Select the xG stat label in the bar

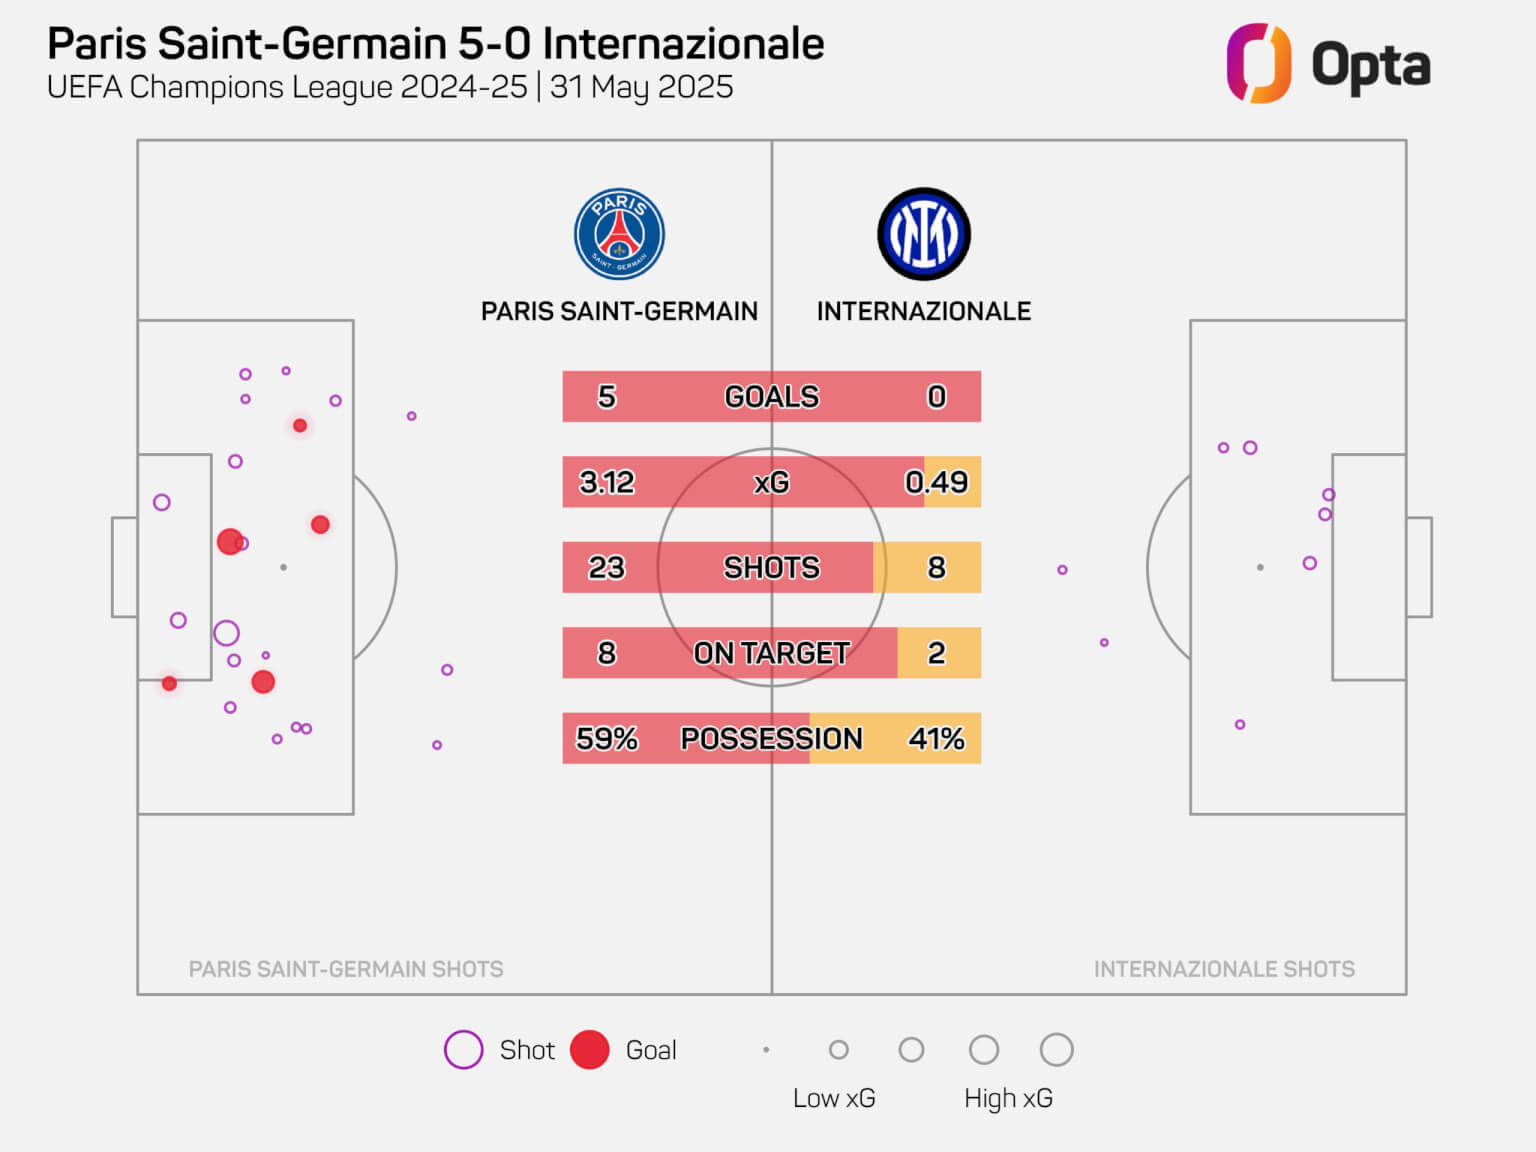771,482
